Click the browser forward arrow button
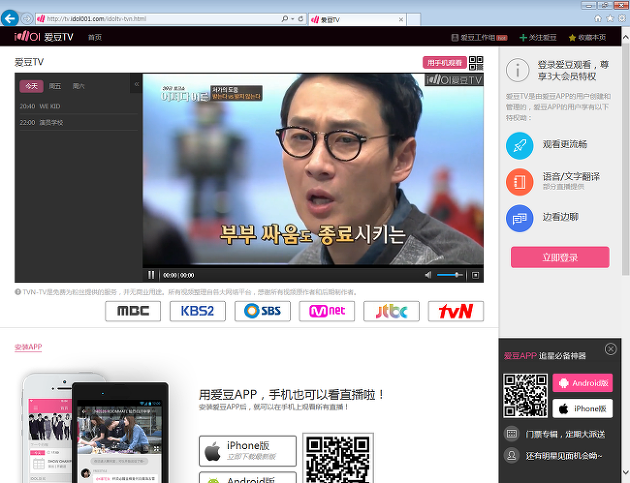This screenshot has width=630, height=483. (x=27, y=18)
